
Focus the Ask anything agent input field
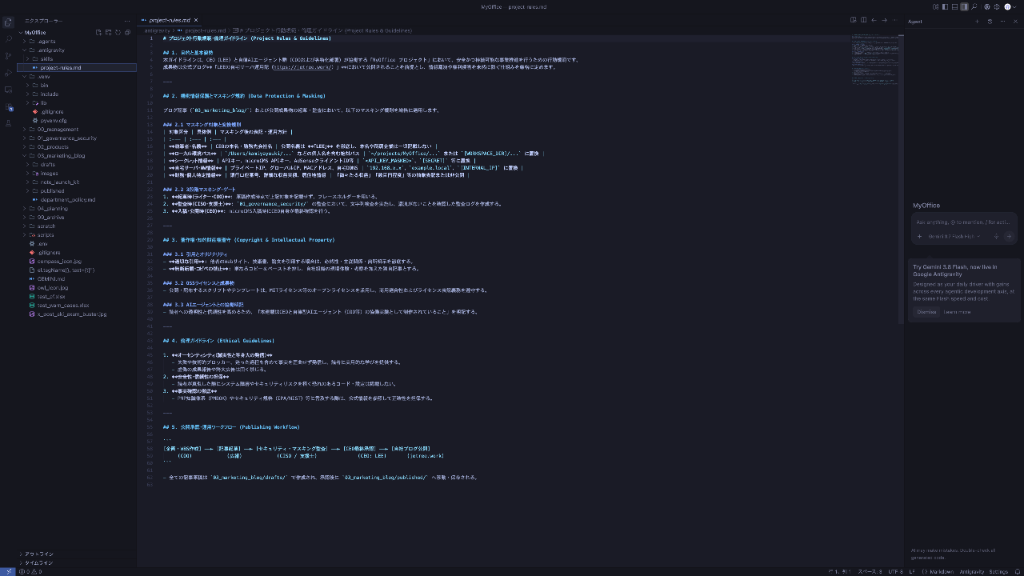[963, 222]
